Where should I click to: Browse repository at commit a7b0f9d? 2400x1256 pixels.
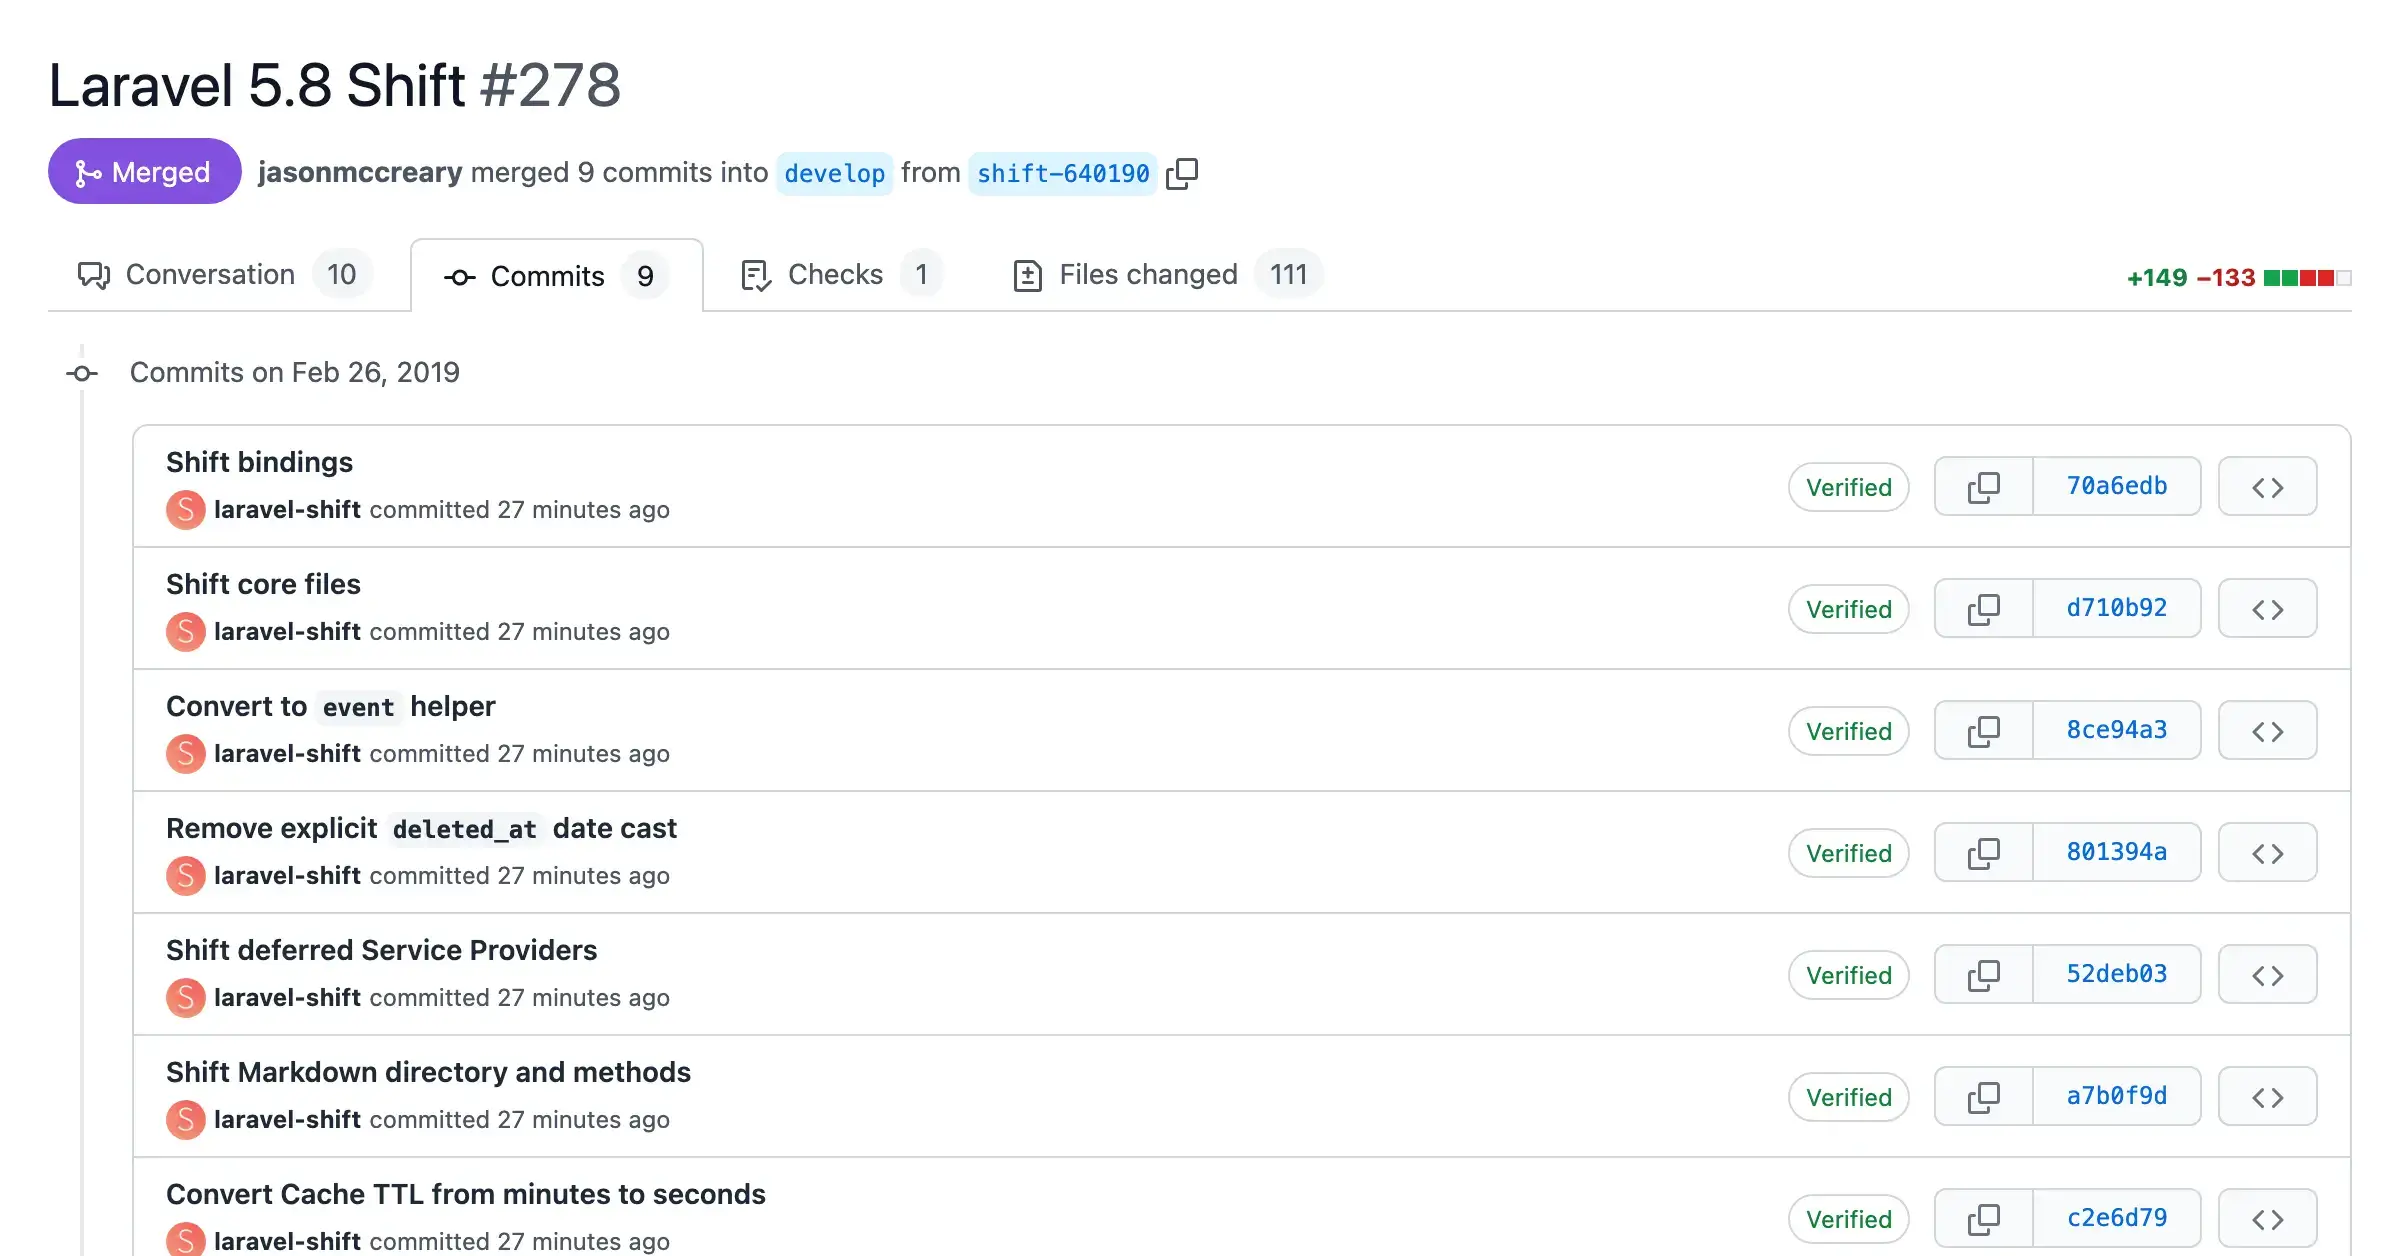(x=2267, y=1097)
